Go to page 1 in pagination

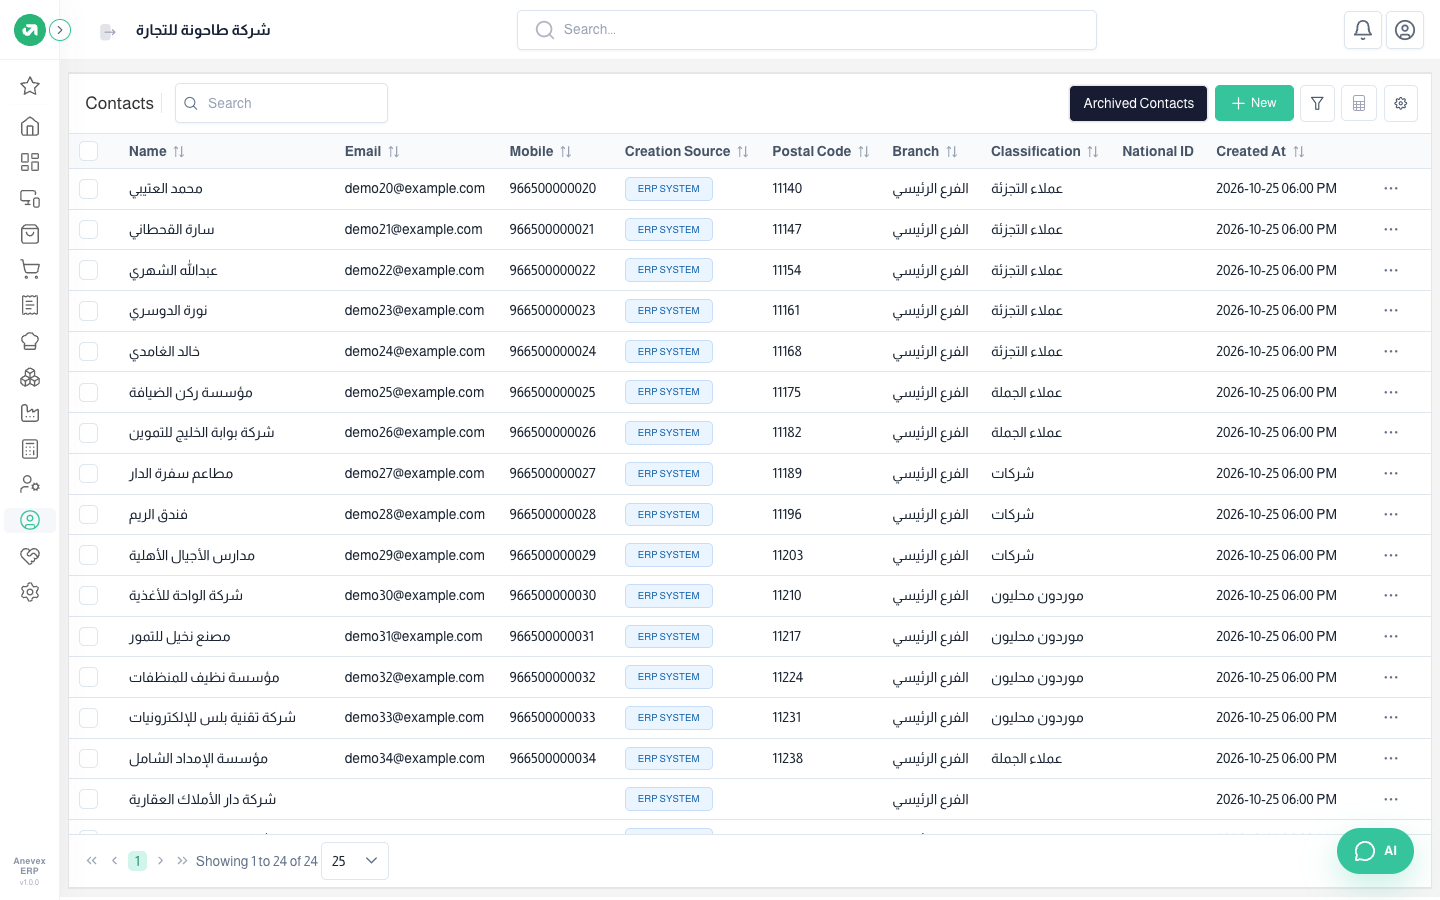138,861
